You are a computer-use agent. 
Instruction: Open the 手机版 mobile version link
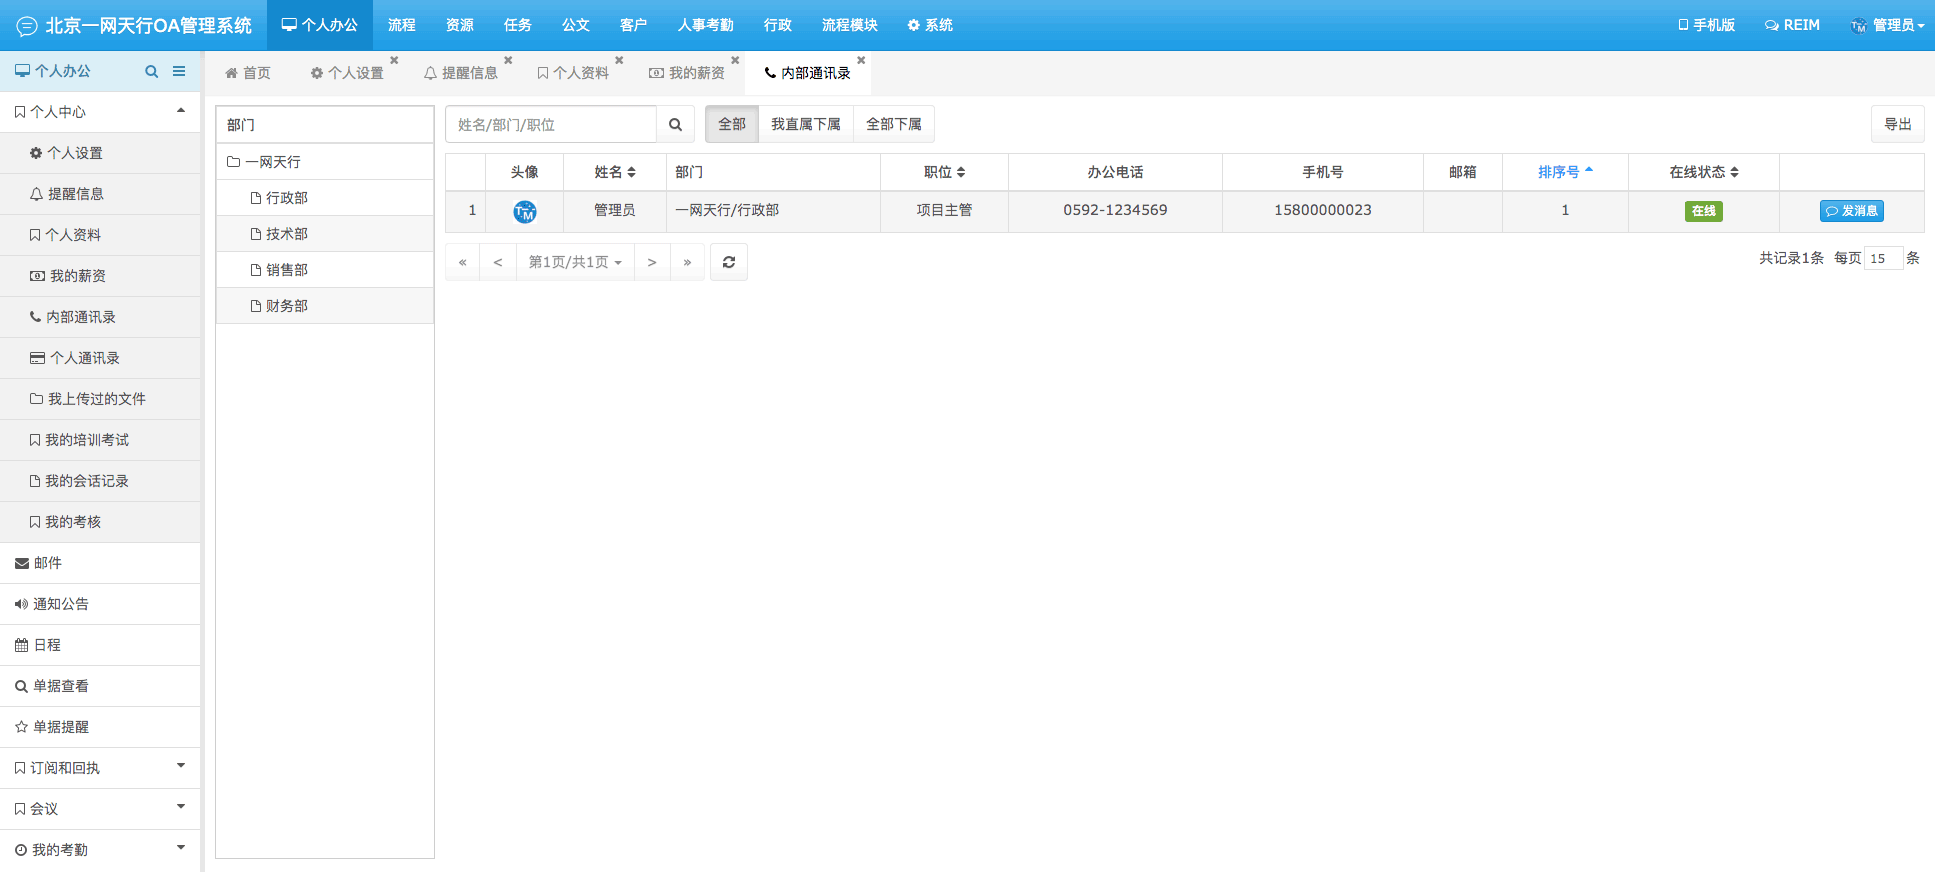click(1706, 25)
